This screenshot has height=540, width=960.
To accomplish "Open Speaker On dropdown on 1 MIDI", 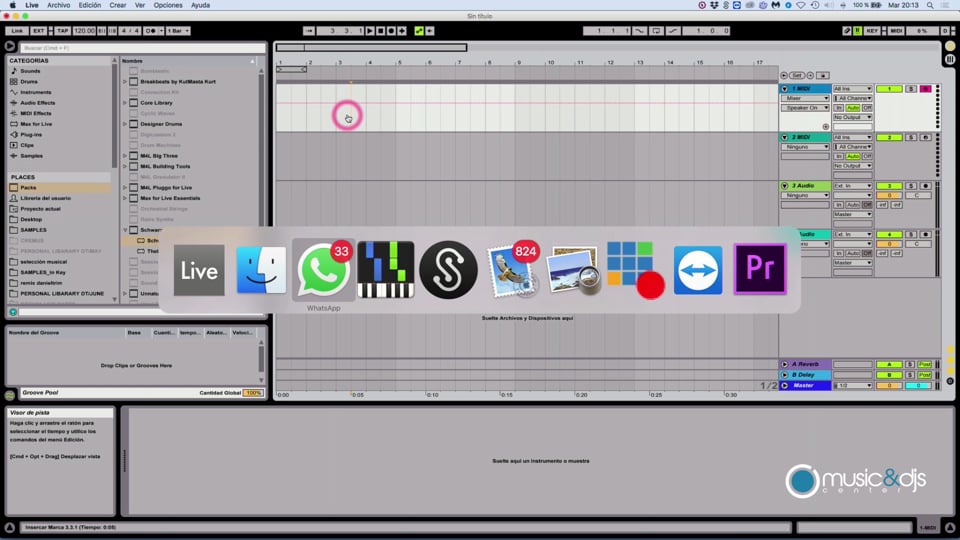I will [x=805, y=108].
